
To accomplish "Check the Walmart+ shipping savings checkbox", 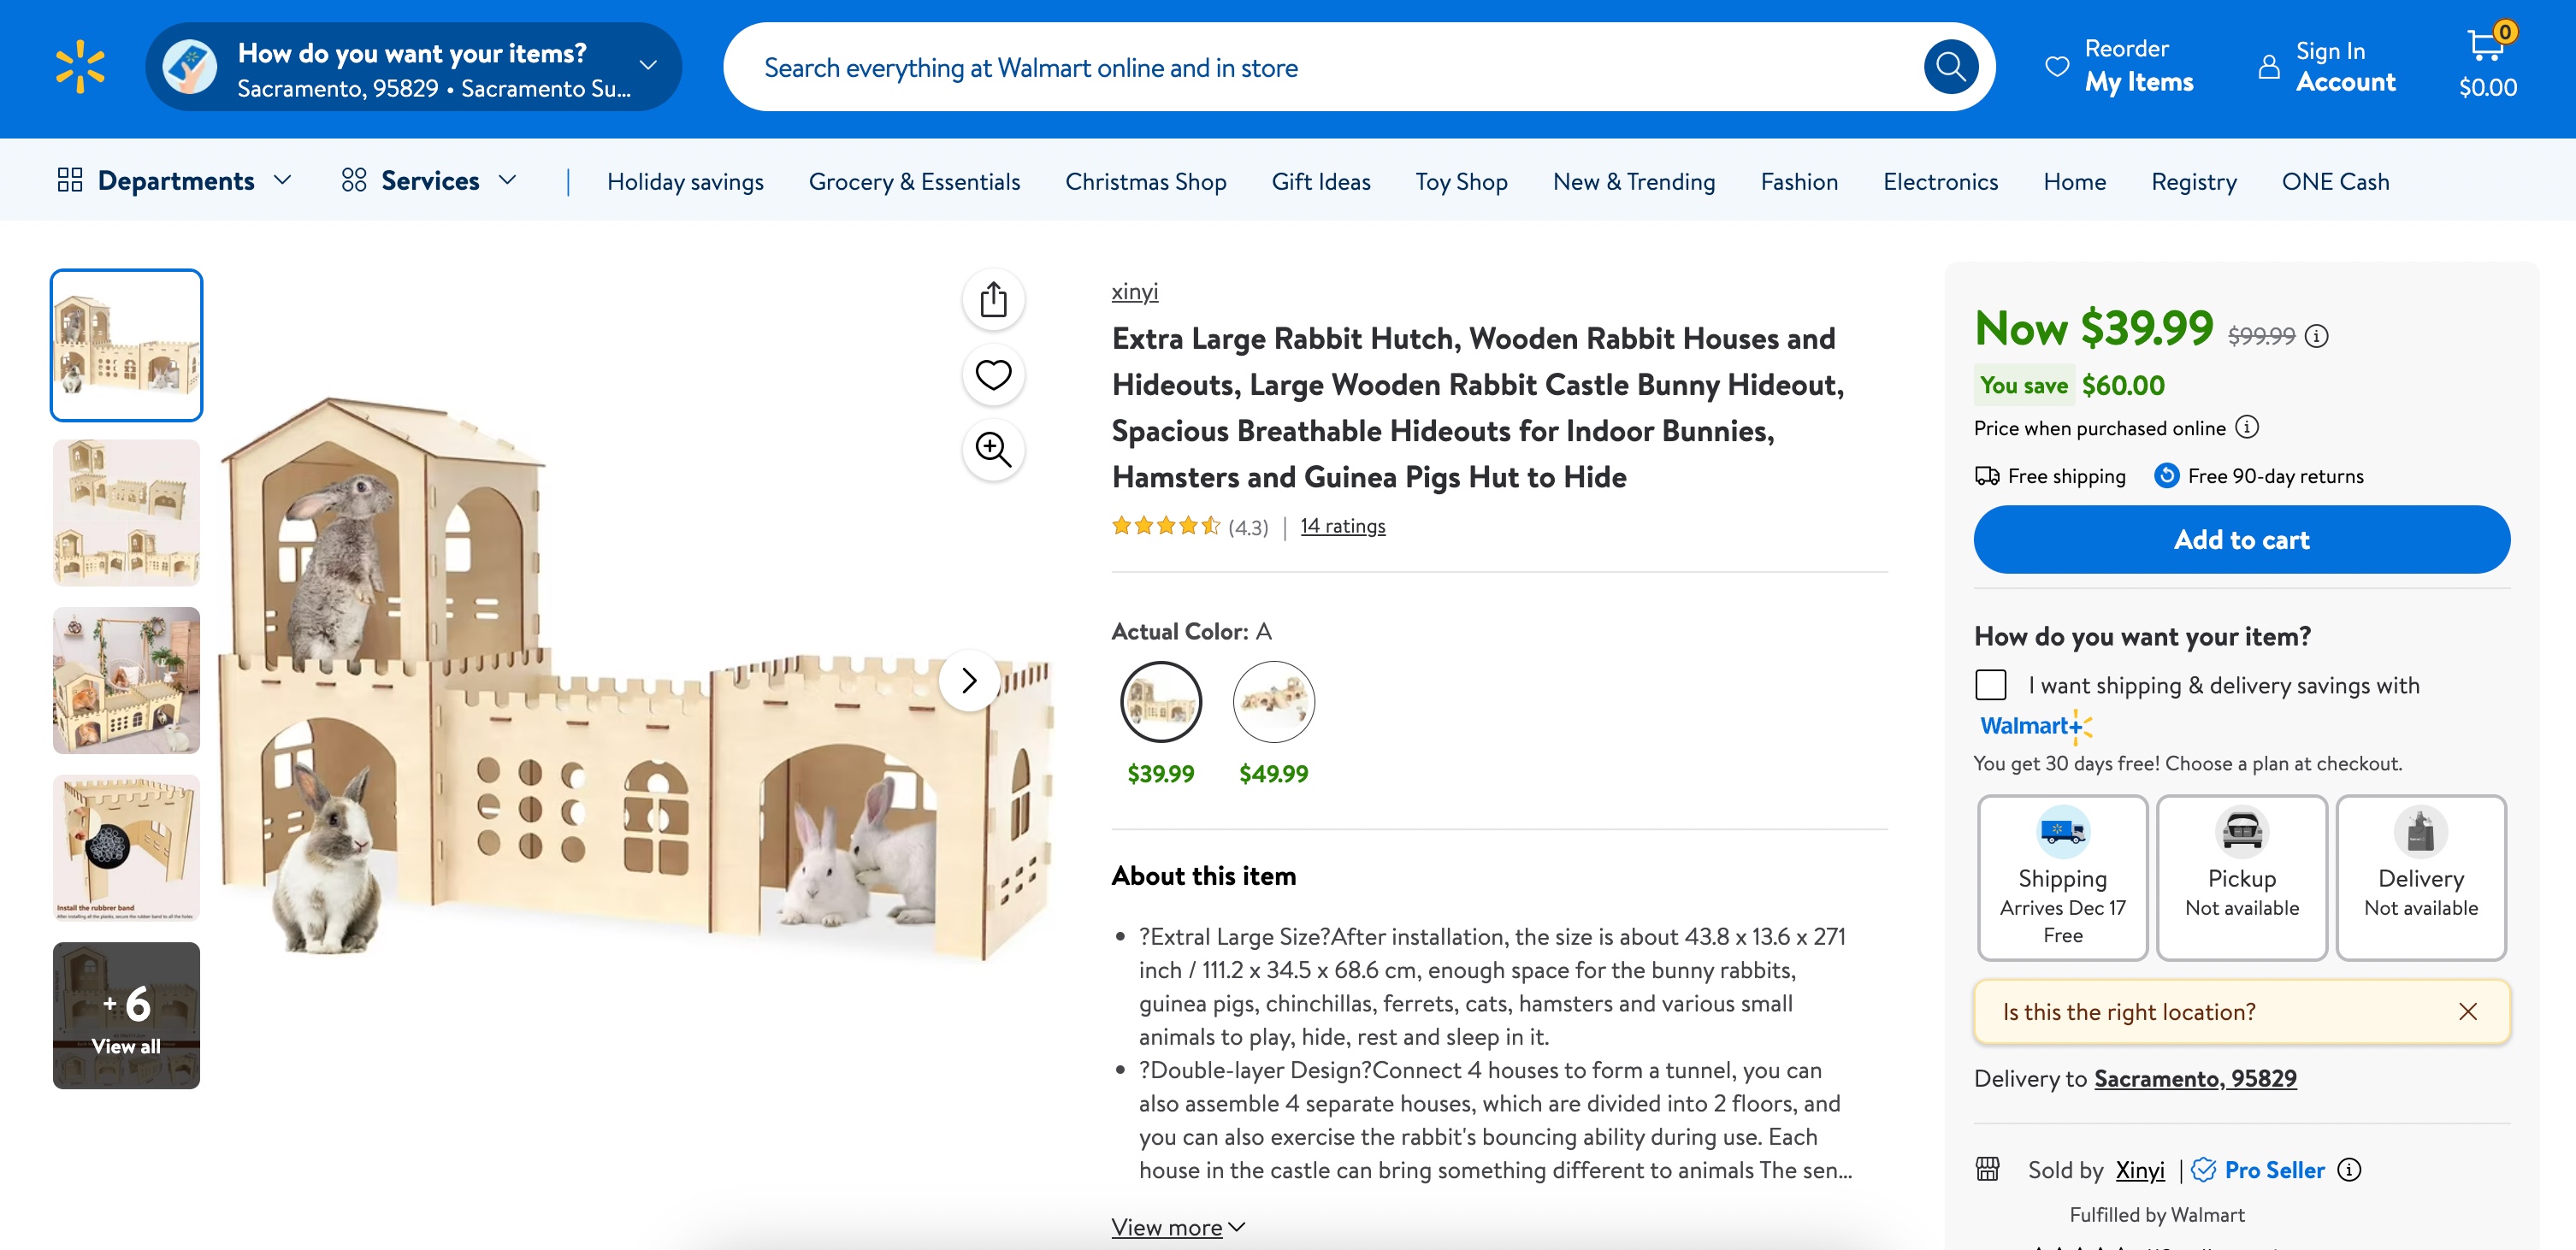I will 1991,685.
